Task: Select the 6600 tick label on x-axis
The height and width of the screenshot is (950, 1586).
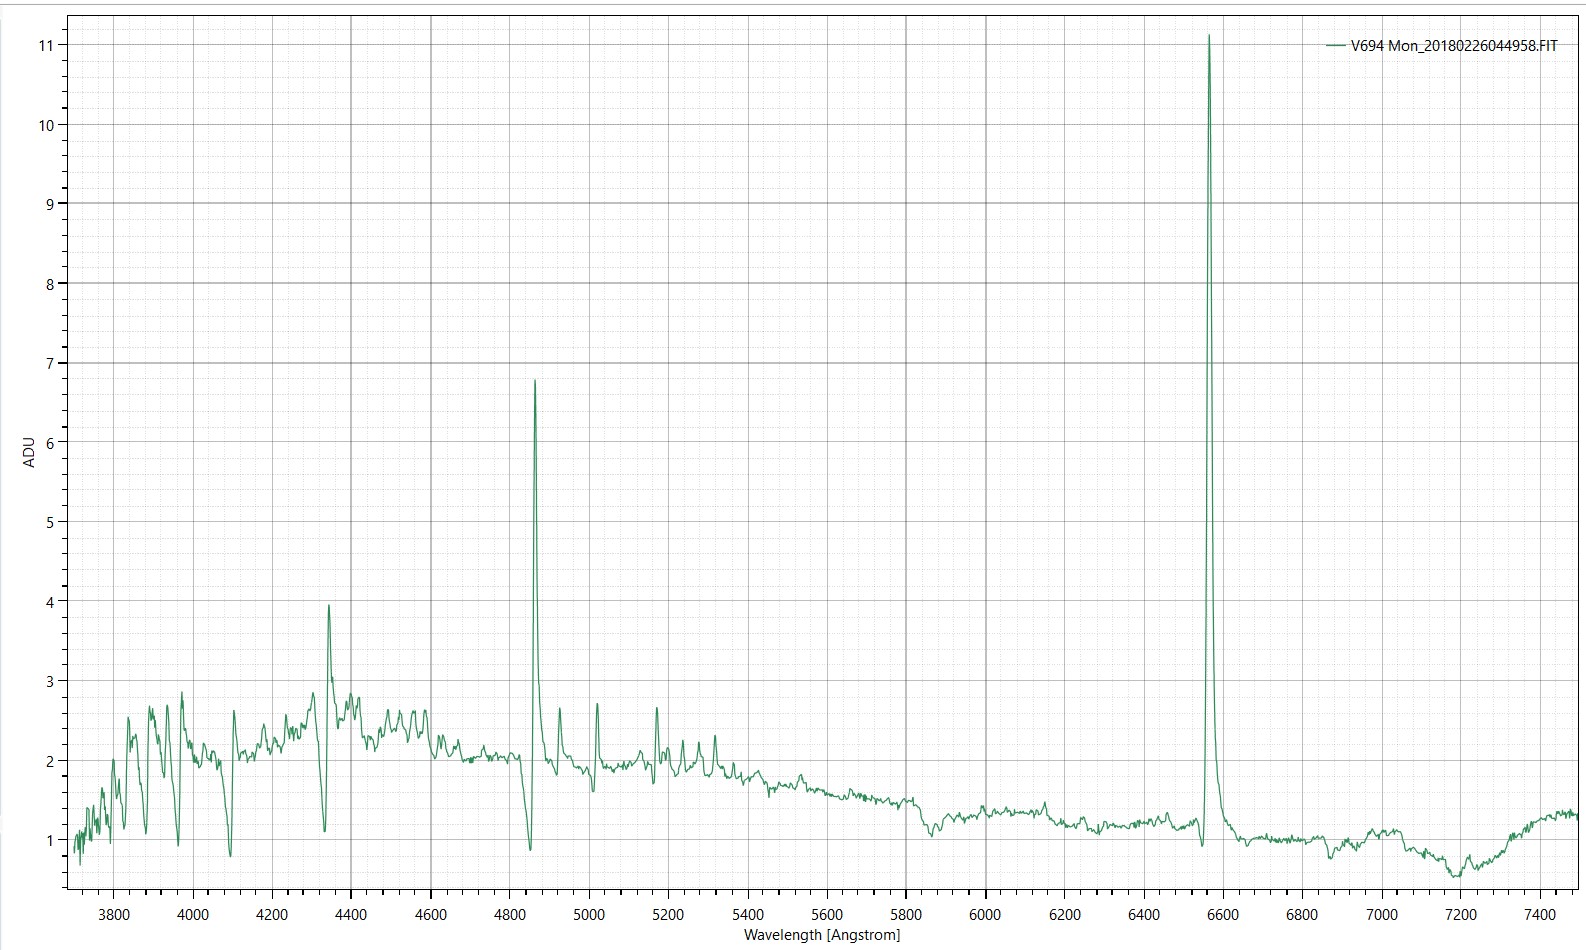Action: (1223, 914)
